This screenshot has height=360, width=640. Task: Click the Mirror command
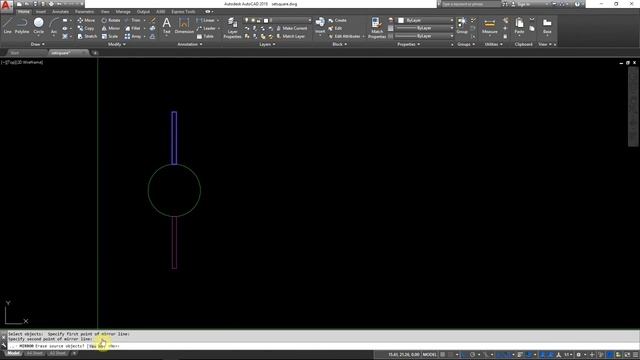[111, 28]
